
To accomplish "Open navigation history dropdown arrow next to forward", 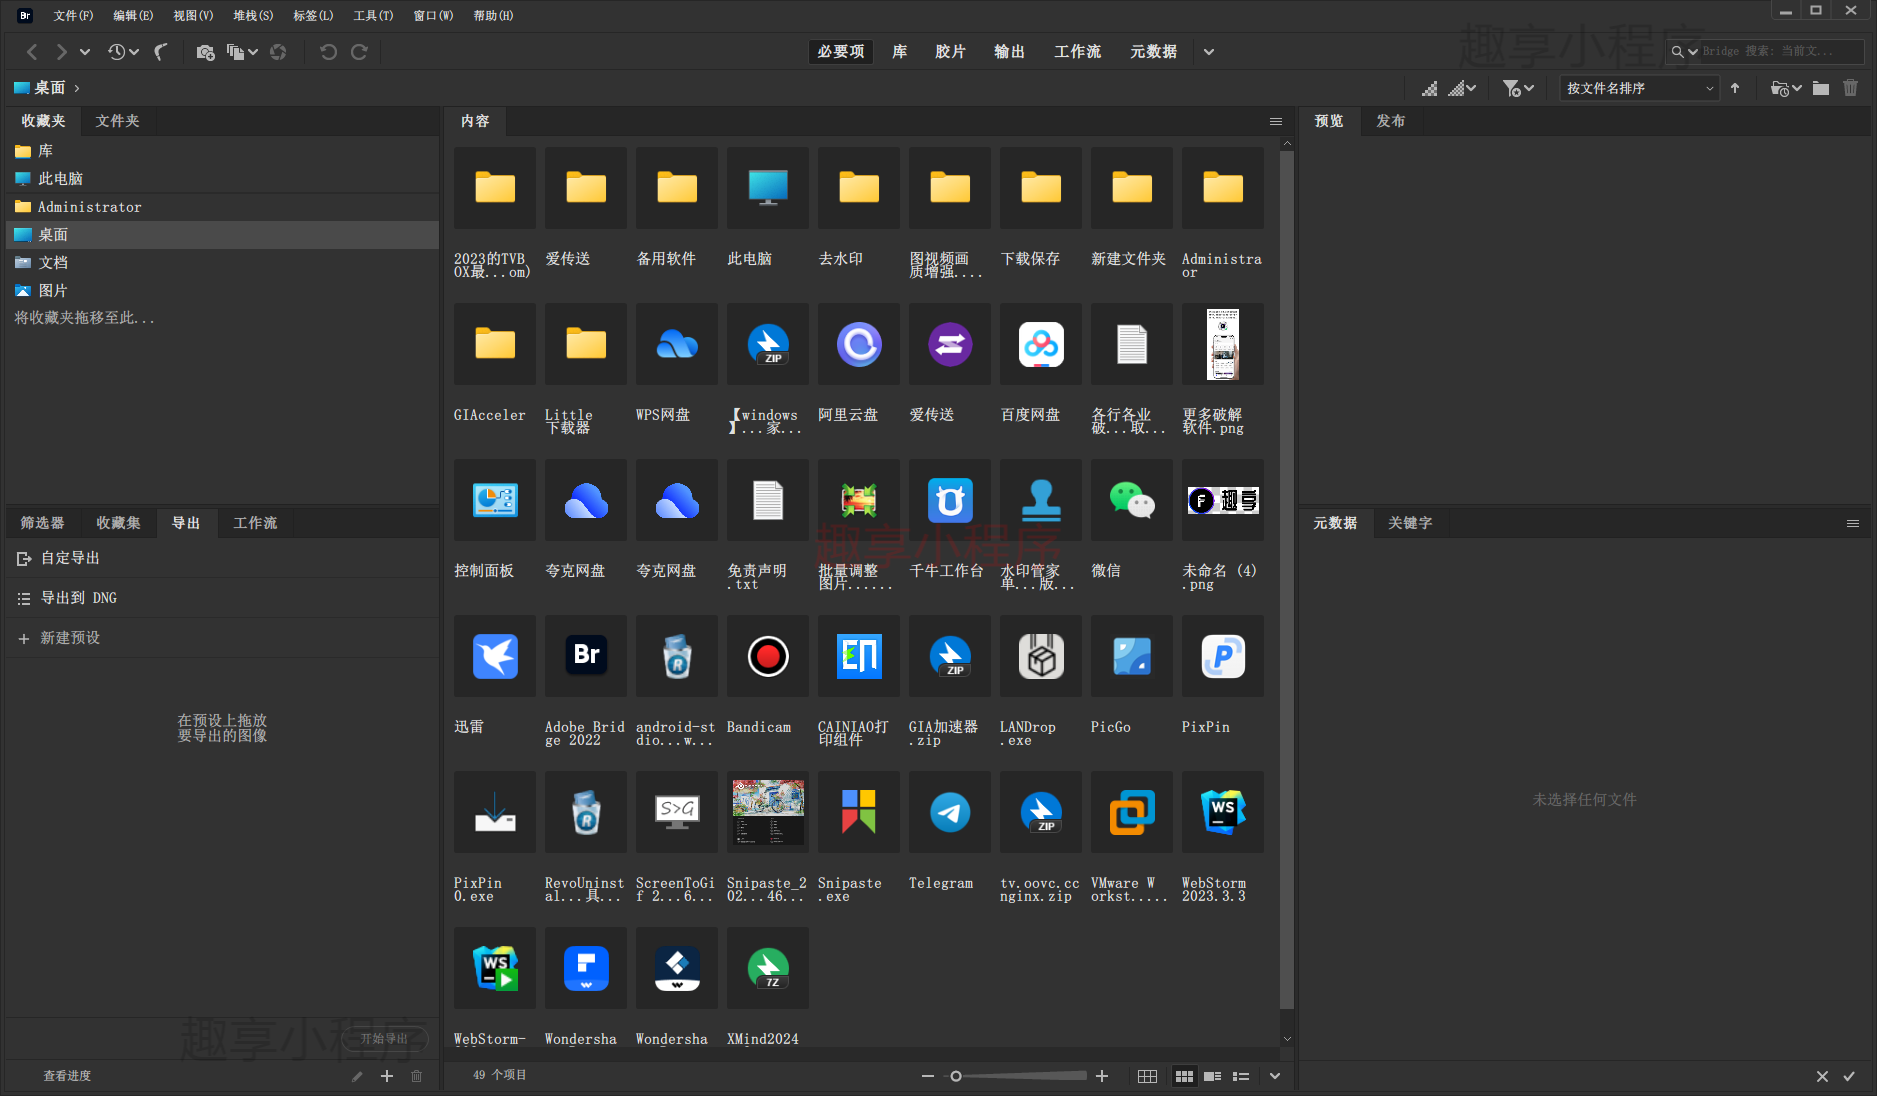I will pos(85,52).
